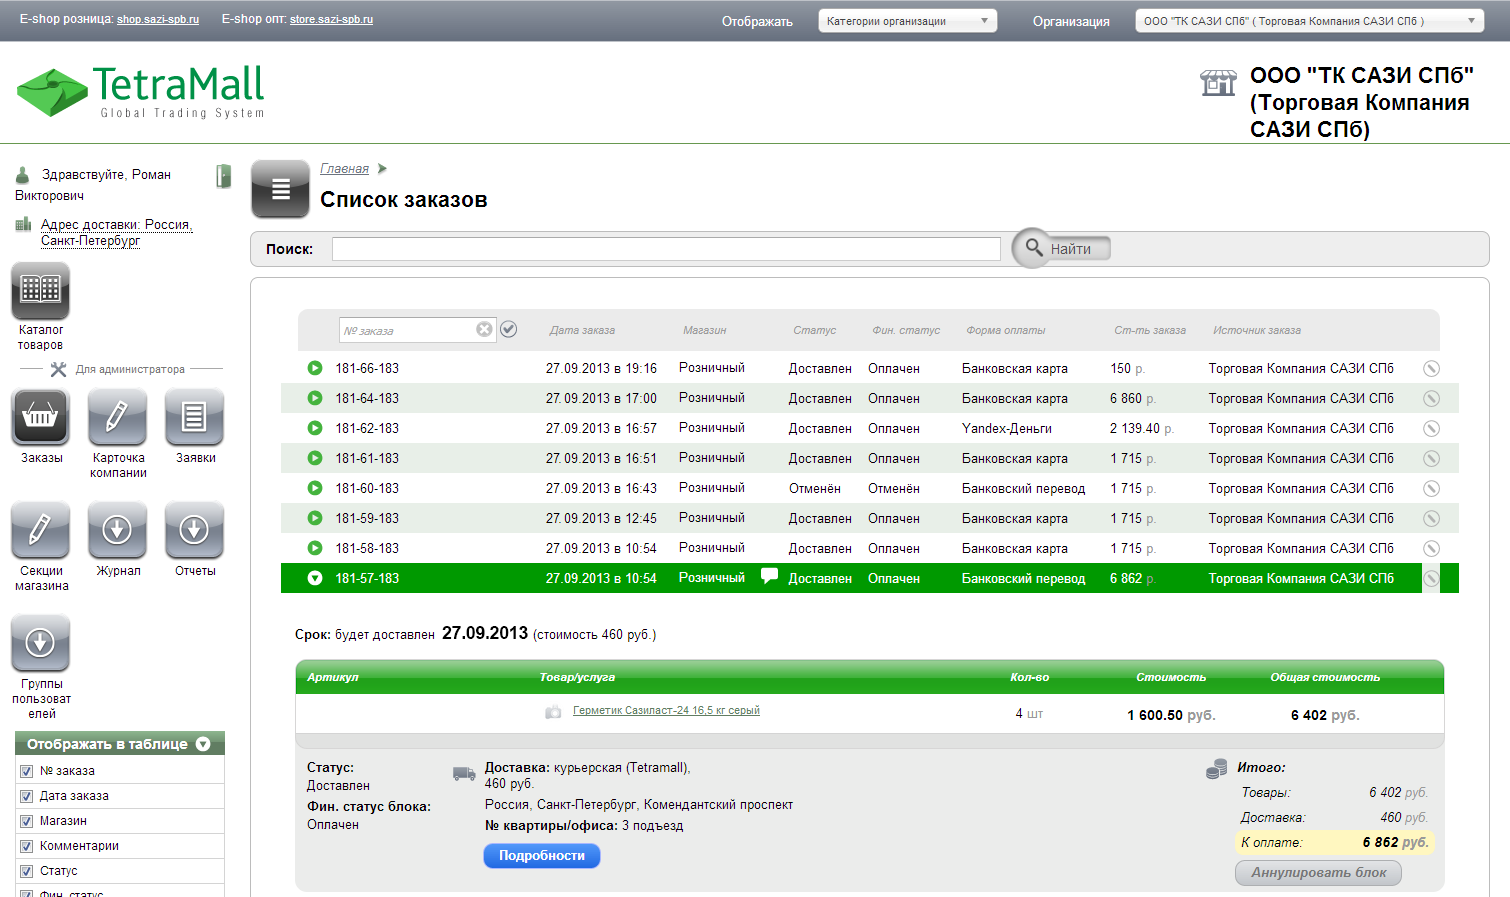Collapse the selected order 181-57-183
The image size is (1510, 897).
pos(315,578)
